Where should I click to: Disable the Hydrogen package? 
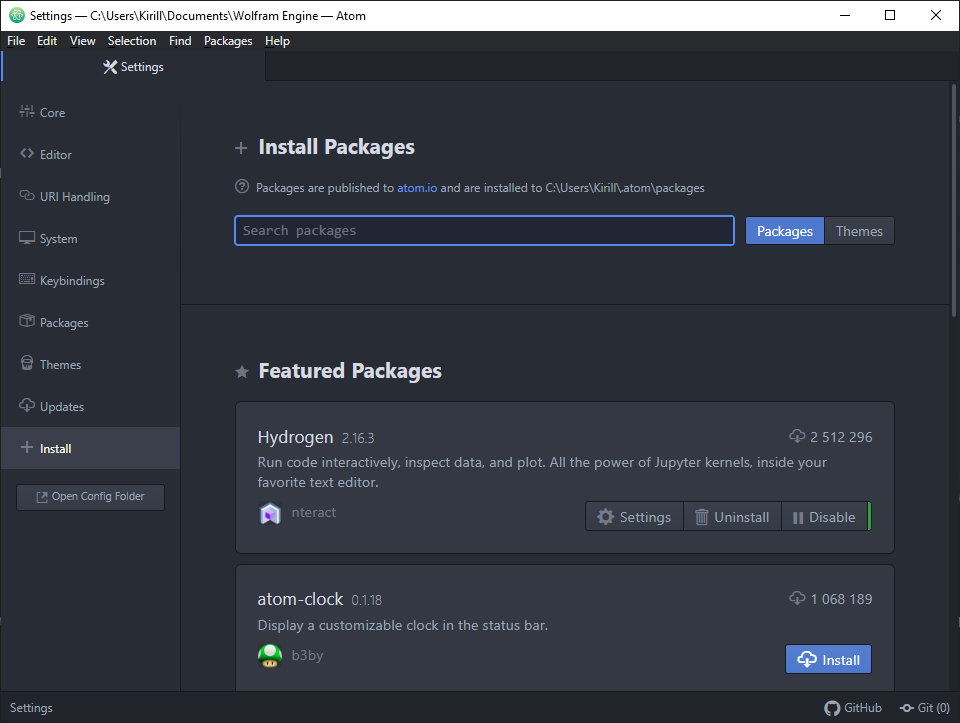(824, 517)
